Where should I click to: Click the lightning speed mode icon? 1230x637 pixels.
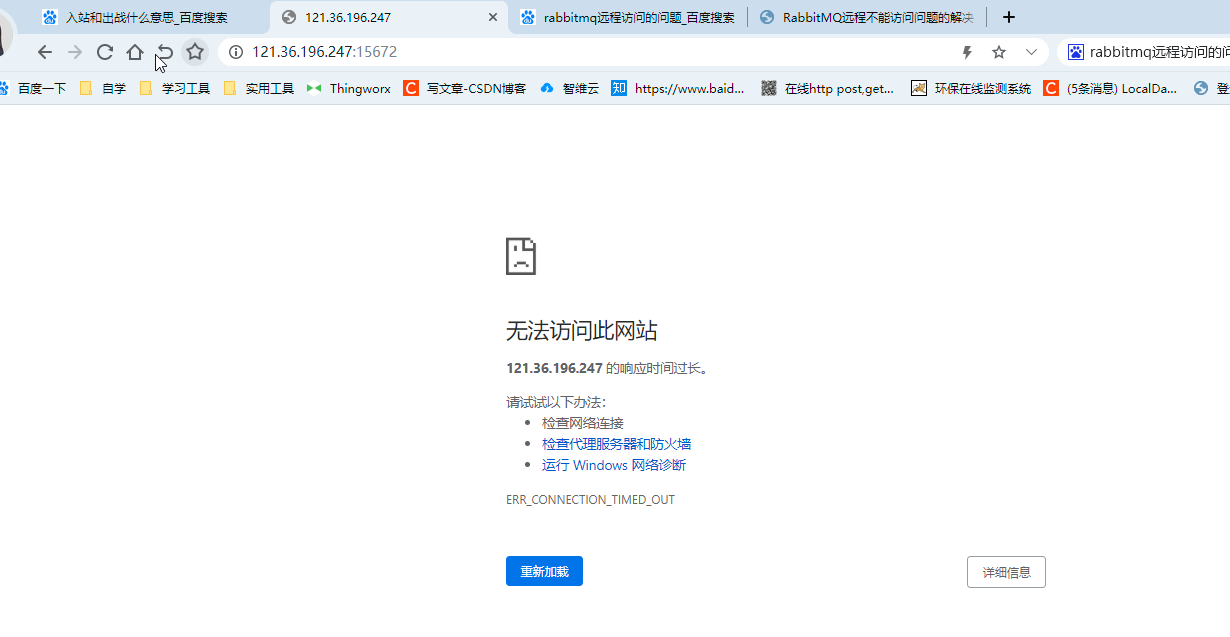point(967,52)
